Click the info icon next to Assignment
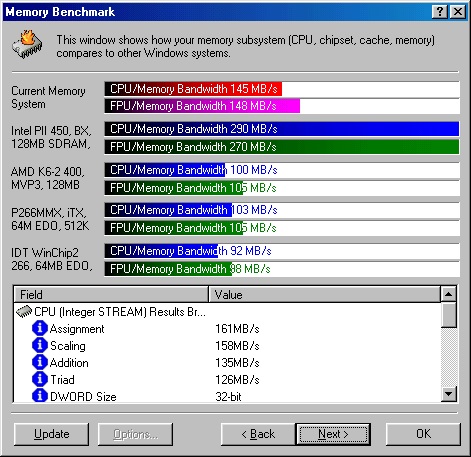471x457 pixels. (40, 328)
